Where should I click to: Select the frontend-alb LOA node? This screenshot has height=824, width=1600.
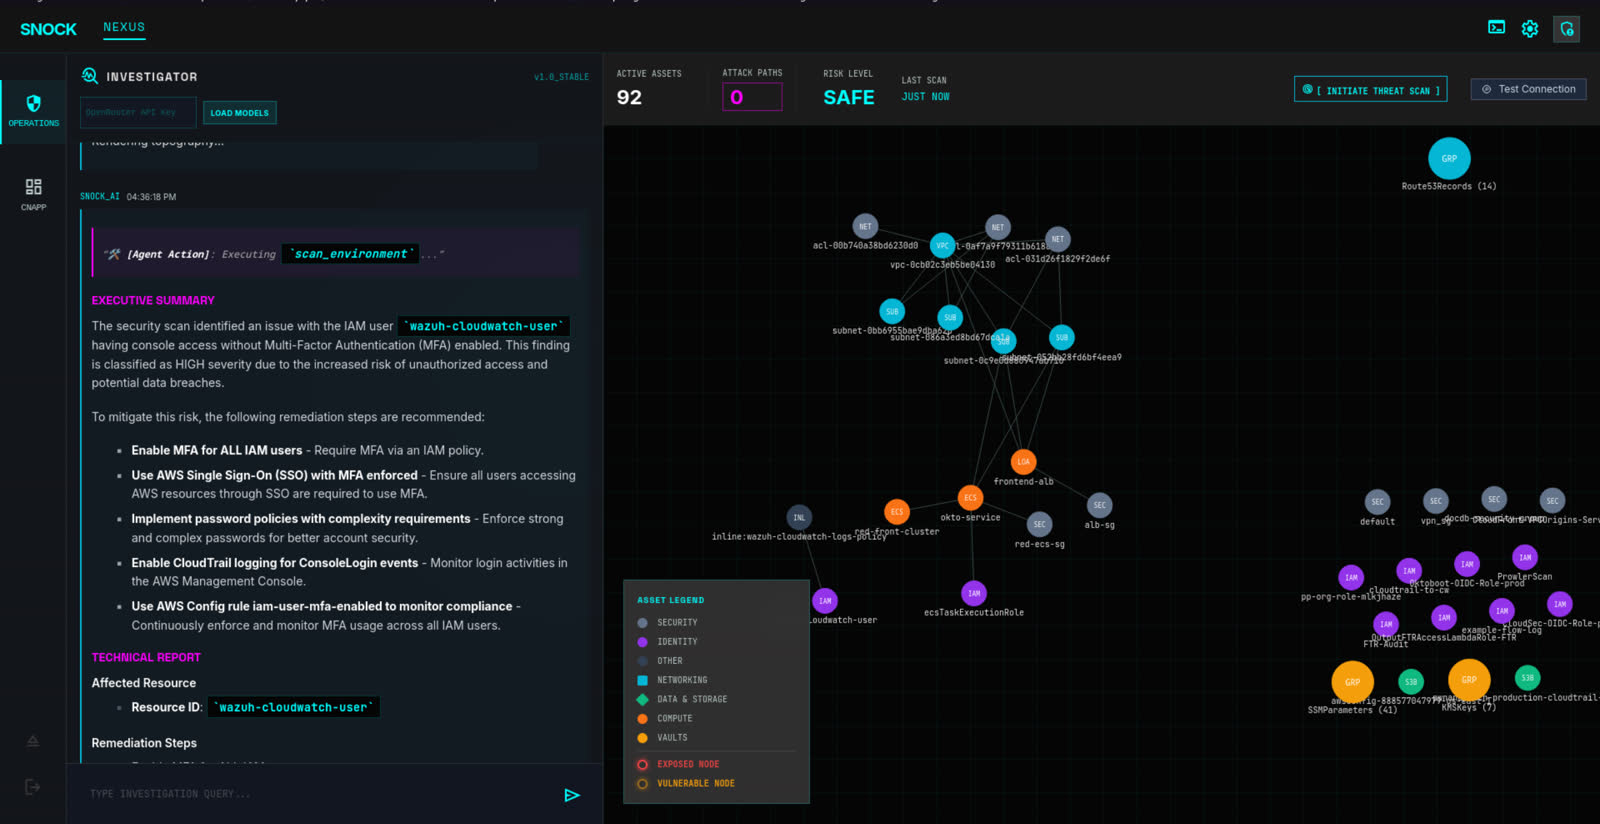point(1023,462)
